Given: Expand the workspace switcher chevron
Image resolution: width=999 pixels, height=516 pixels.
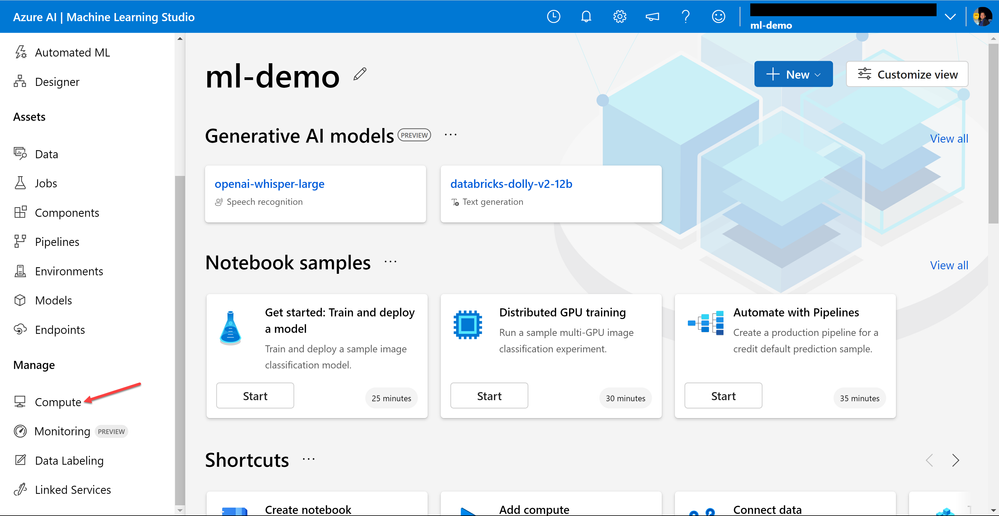Looking at the screenshot, I should point(950,17).
